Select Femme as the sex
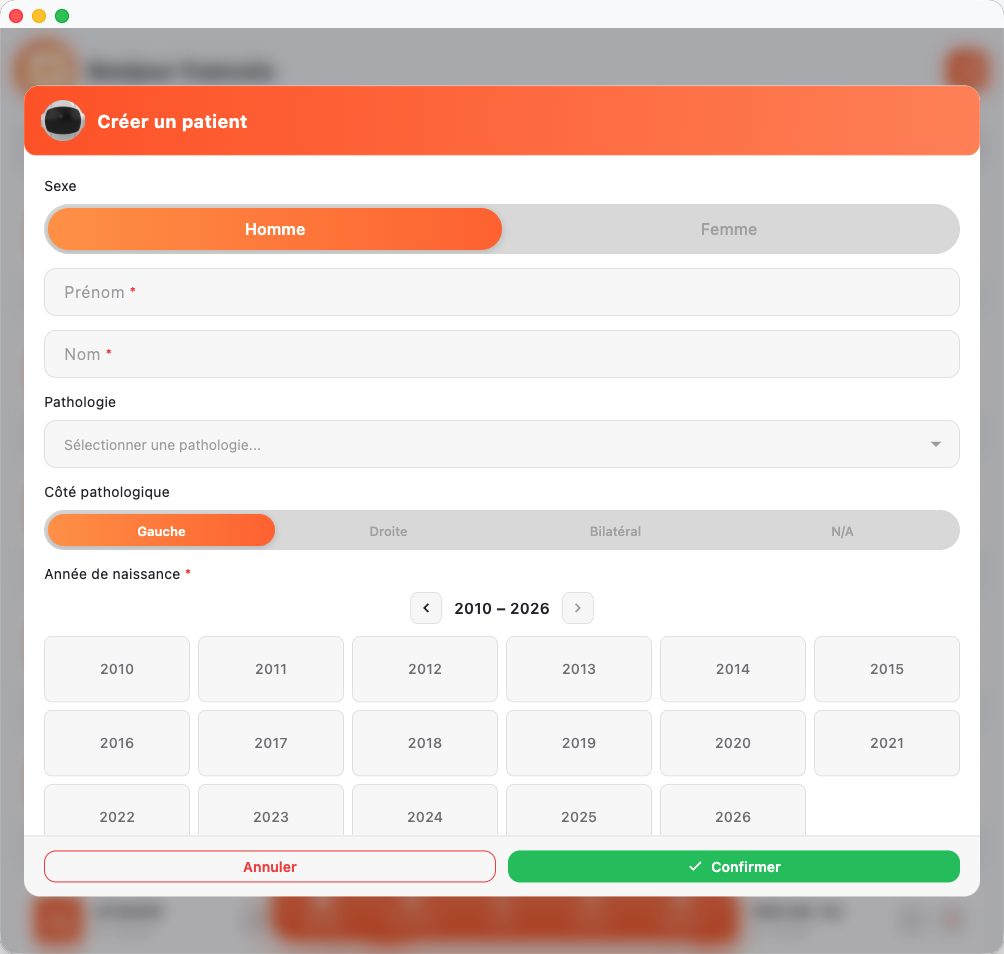The image size is (1004, 954). point(729,229)
